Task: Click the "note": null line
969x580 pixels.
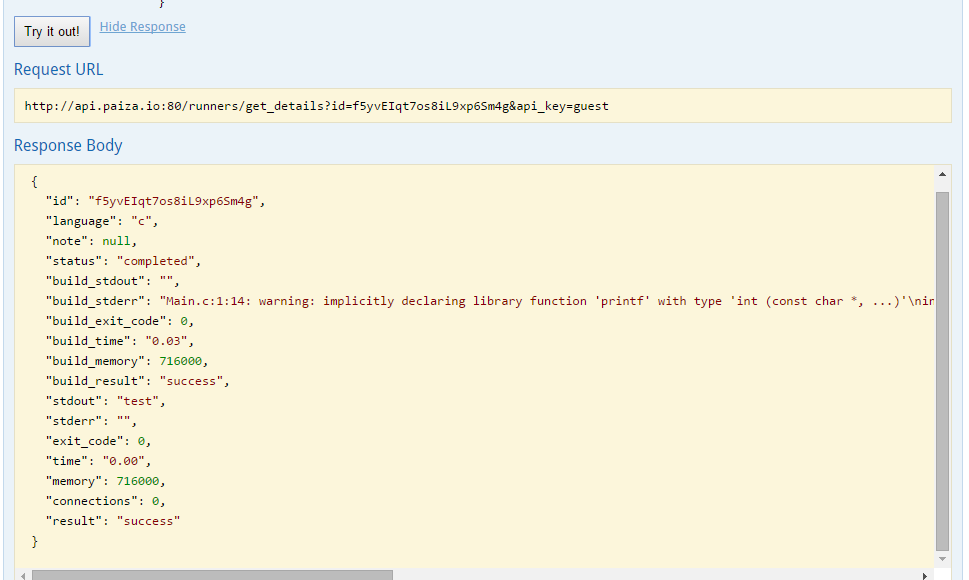Action: 91,241
